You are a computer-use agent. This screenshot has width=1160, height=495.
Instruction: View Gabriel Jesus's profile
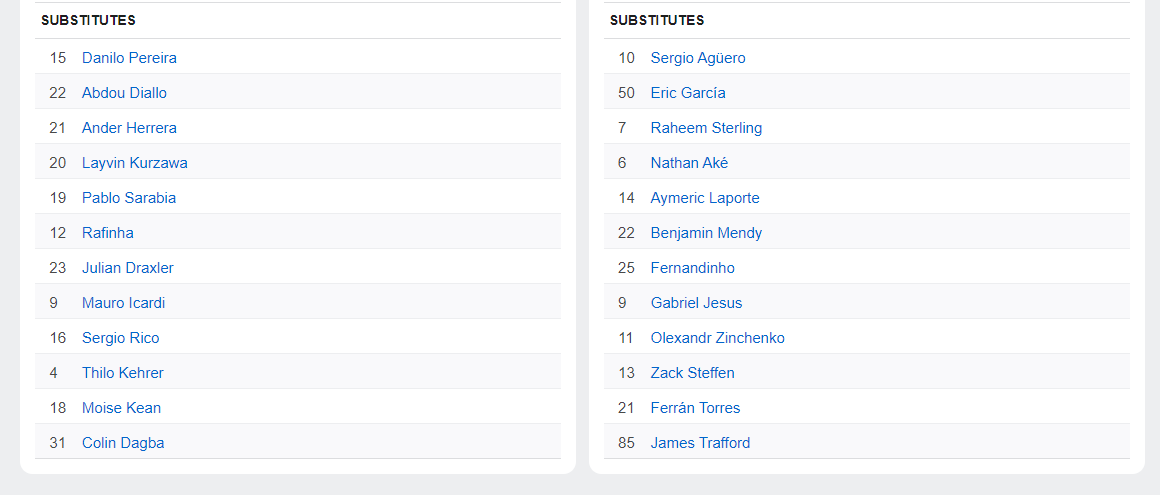(x=696, y=303)
